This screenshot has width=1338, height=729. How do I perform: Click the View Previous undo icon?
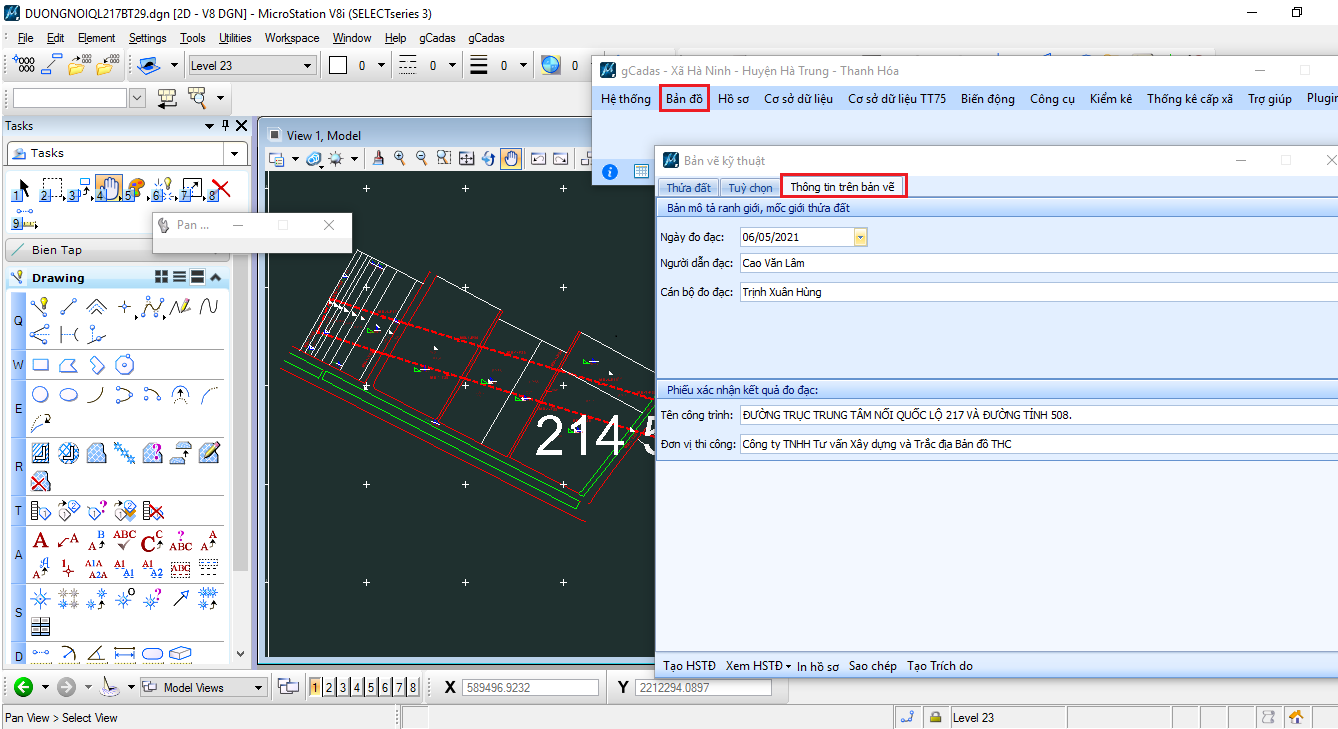pos(538,158)
